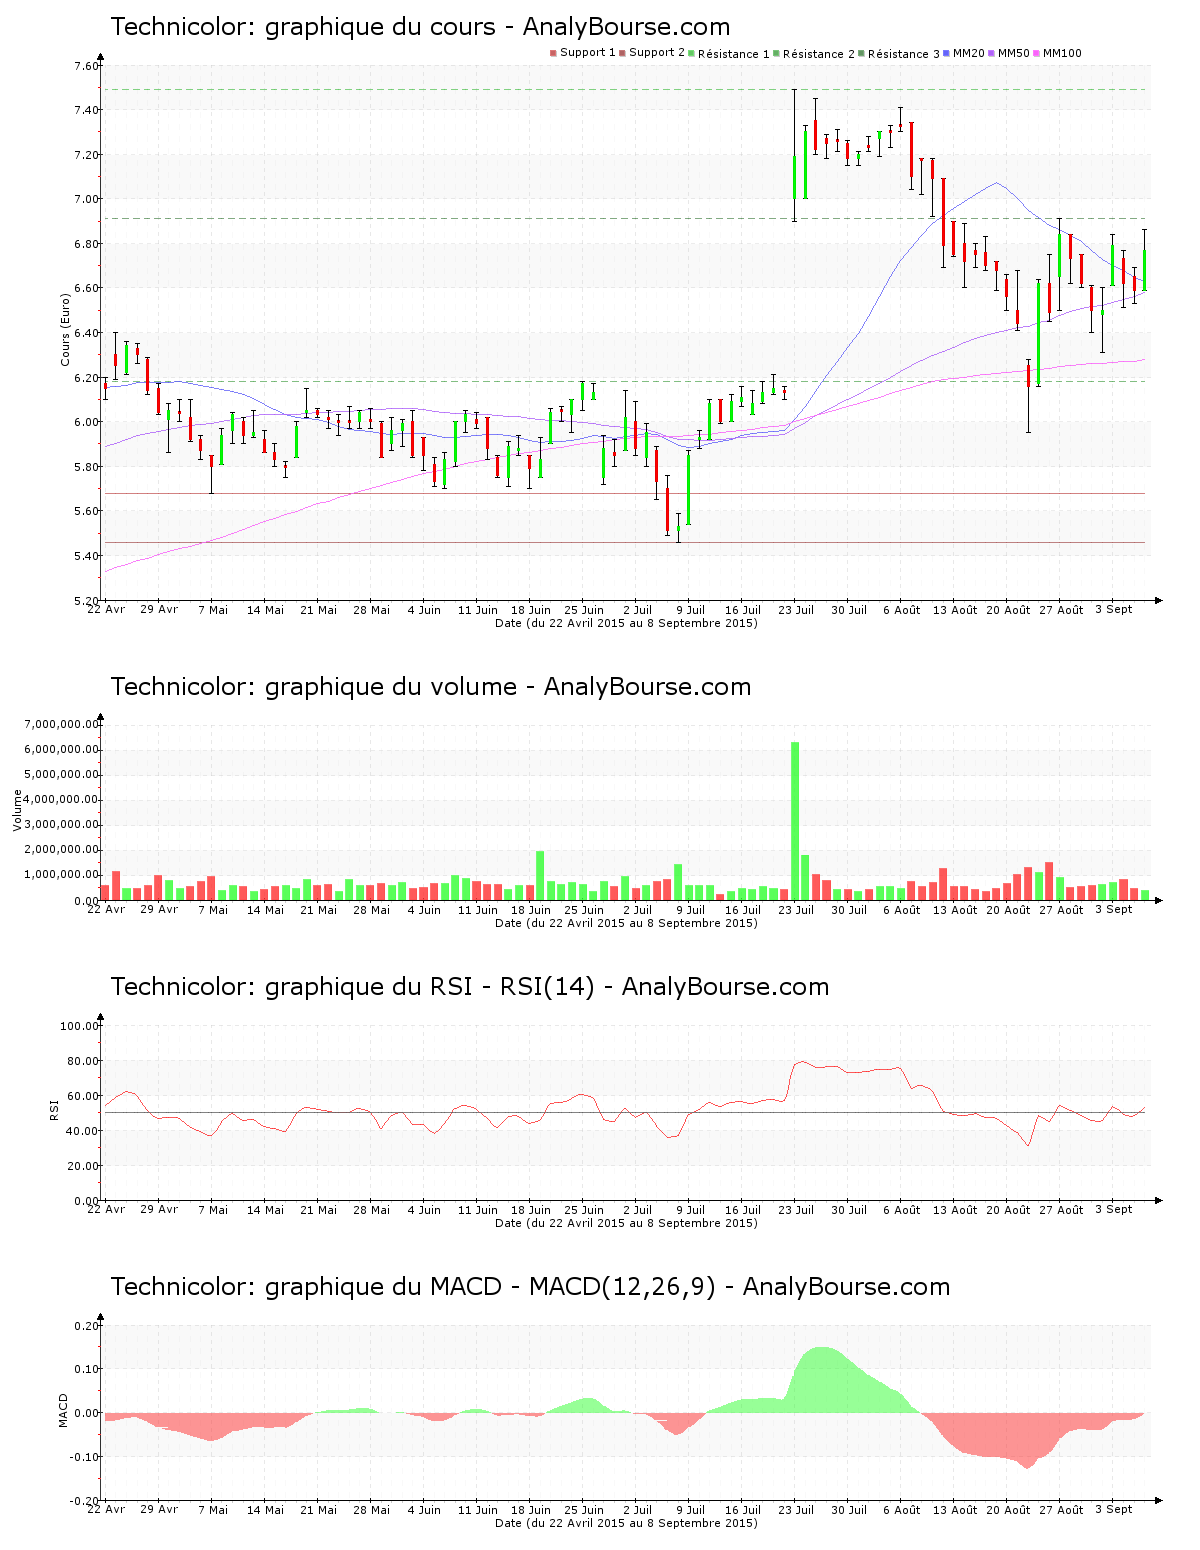The height and width of the screenshot is (1550, 1200).
Task: Click the 100.00 value on RSI axis
Action: (x=79, y=1026)
